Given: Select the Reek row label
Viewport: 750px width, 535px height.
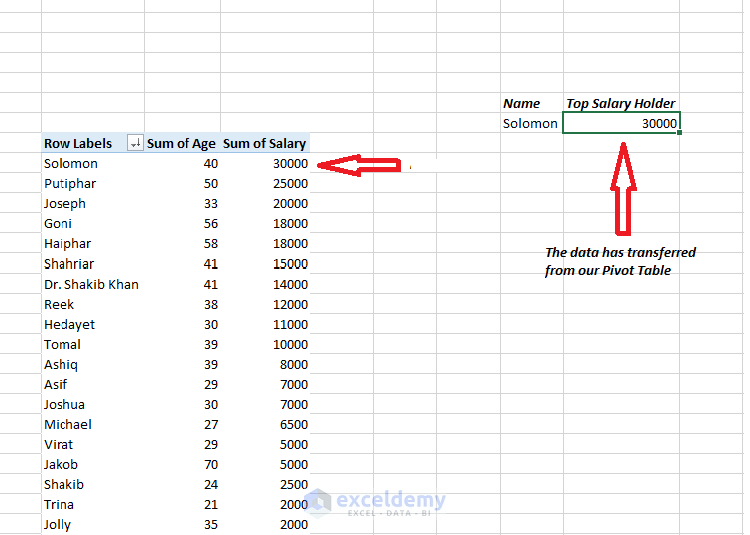Looking at the screenshot, I should (x=59, y=305).
